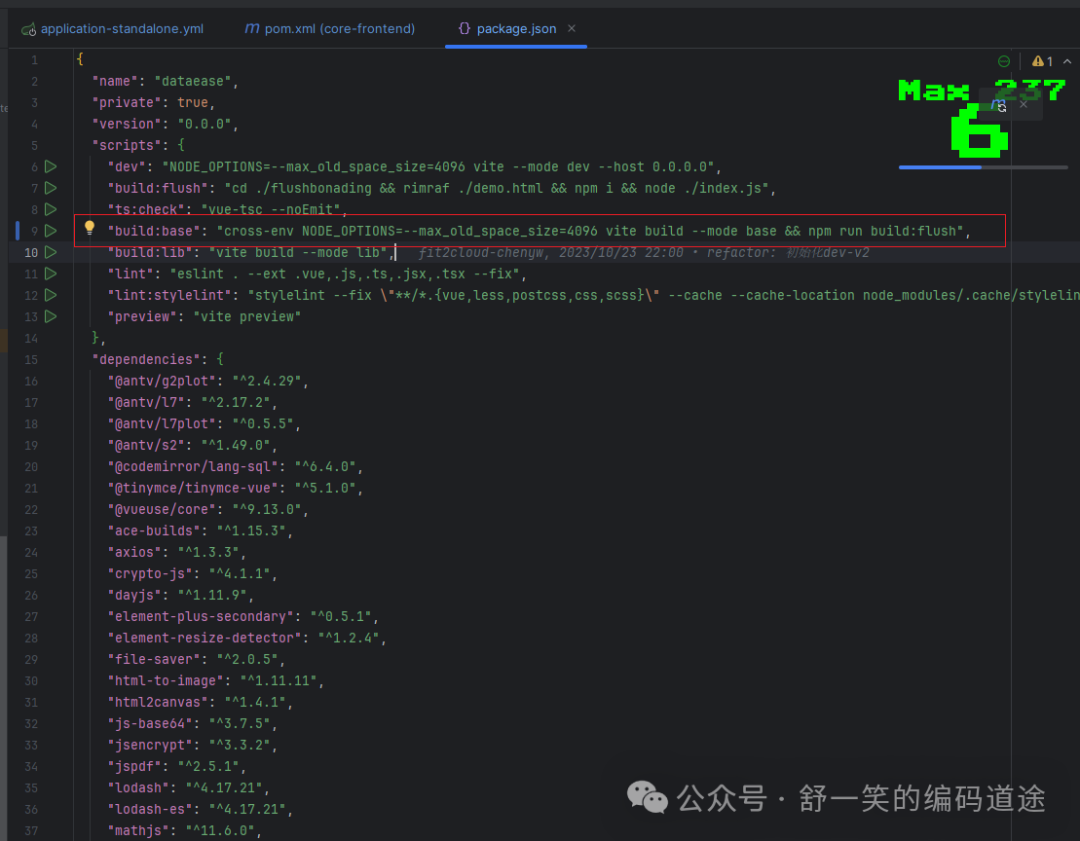Click the "version": "0.0.0" line
Screen dimensions: 1080x841
tap(165, 124)
